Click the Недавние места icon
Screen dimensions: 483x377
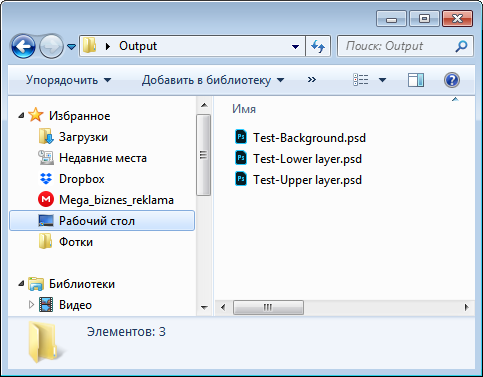point(46,158)
